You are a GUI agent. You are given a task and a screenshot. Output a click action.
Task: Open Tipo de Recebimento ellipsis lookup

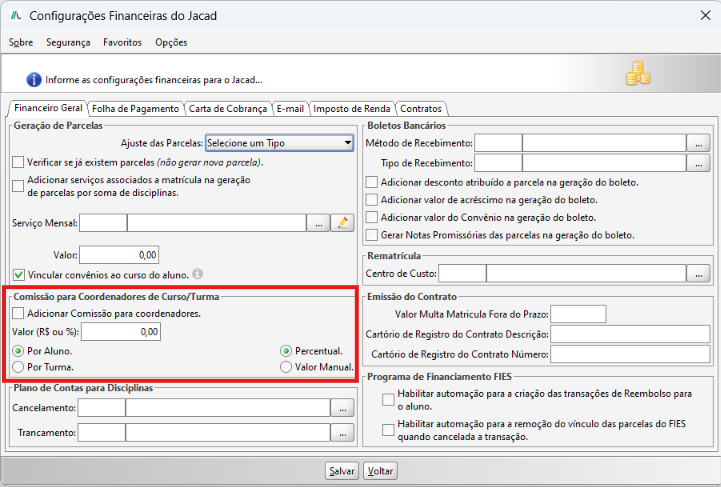(698, 163)
